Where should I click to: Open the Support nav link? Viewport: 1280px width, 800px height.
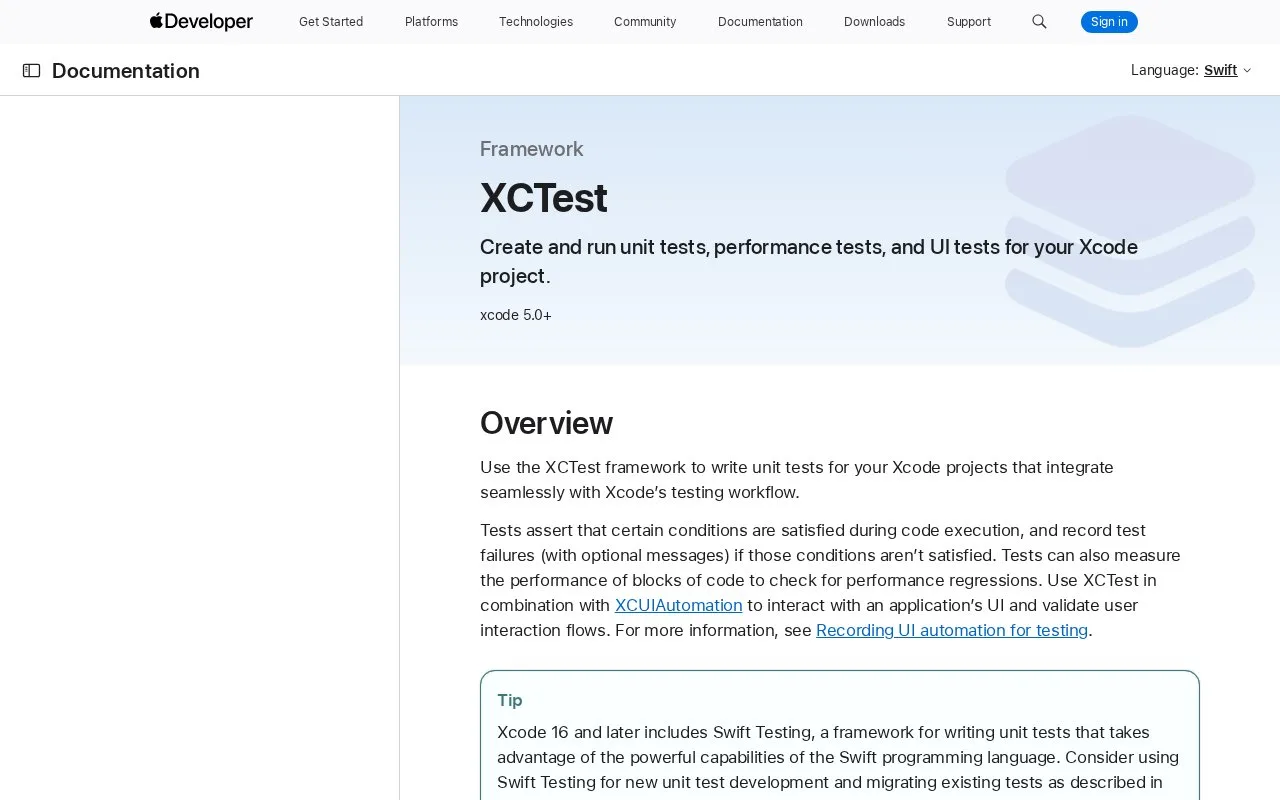(x=969, y=21)
